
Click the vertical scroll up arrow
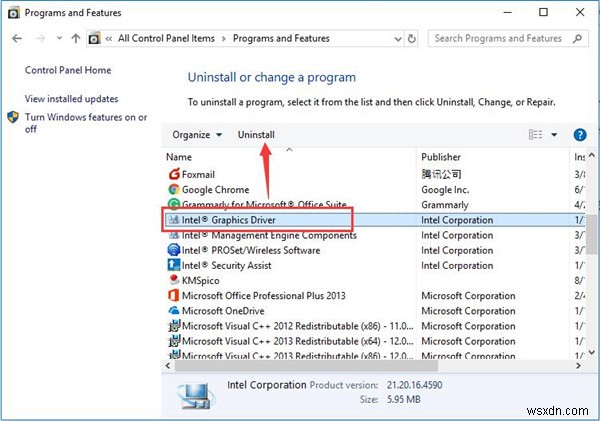tap(592, 155)
